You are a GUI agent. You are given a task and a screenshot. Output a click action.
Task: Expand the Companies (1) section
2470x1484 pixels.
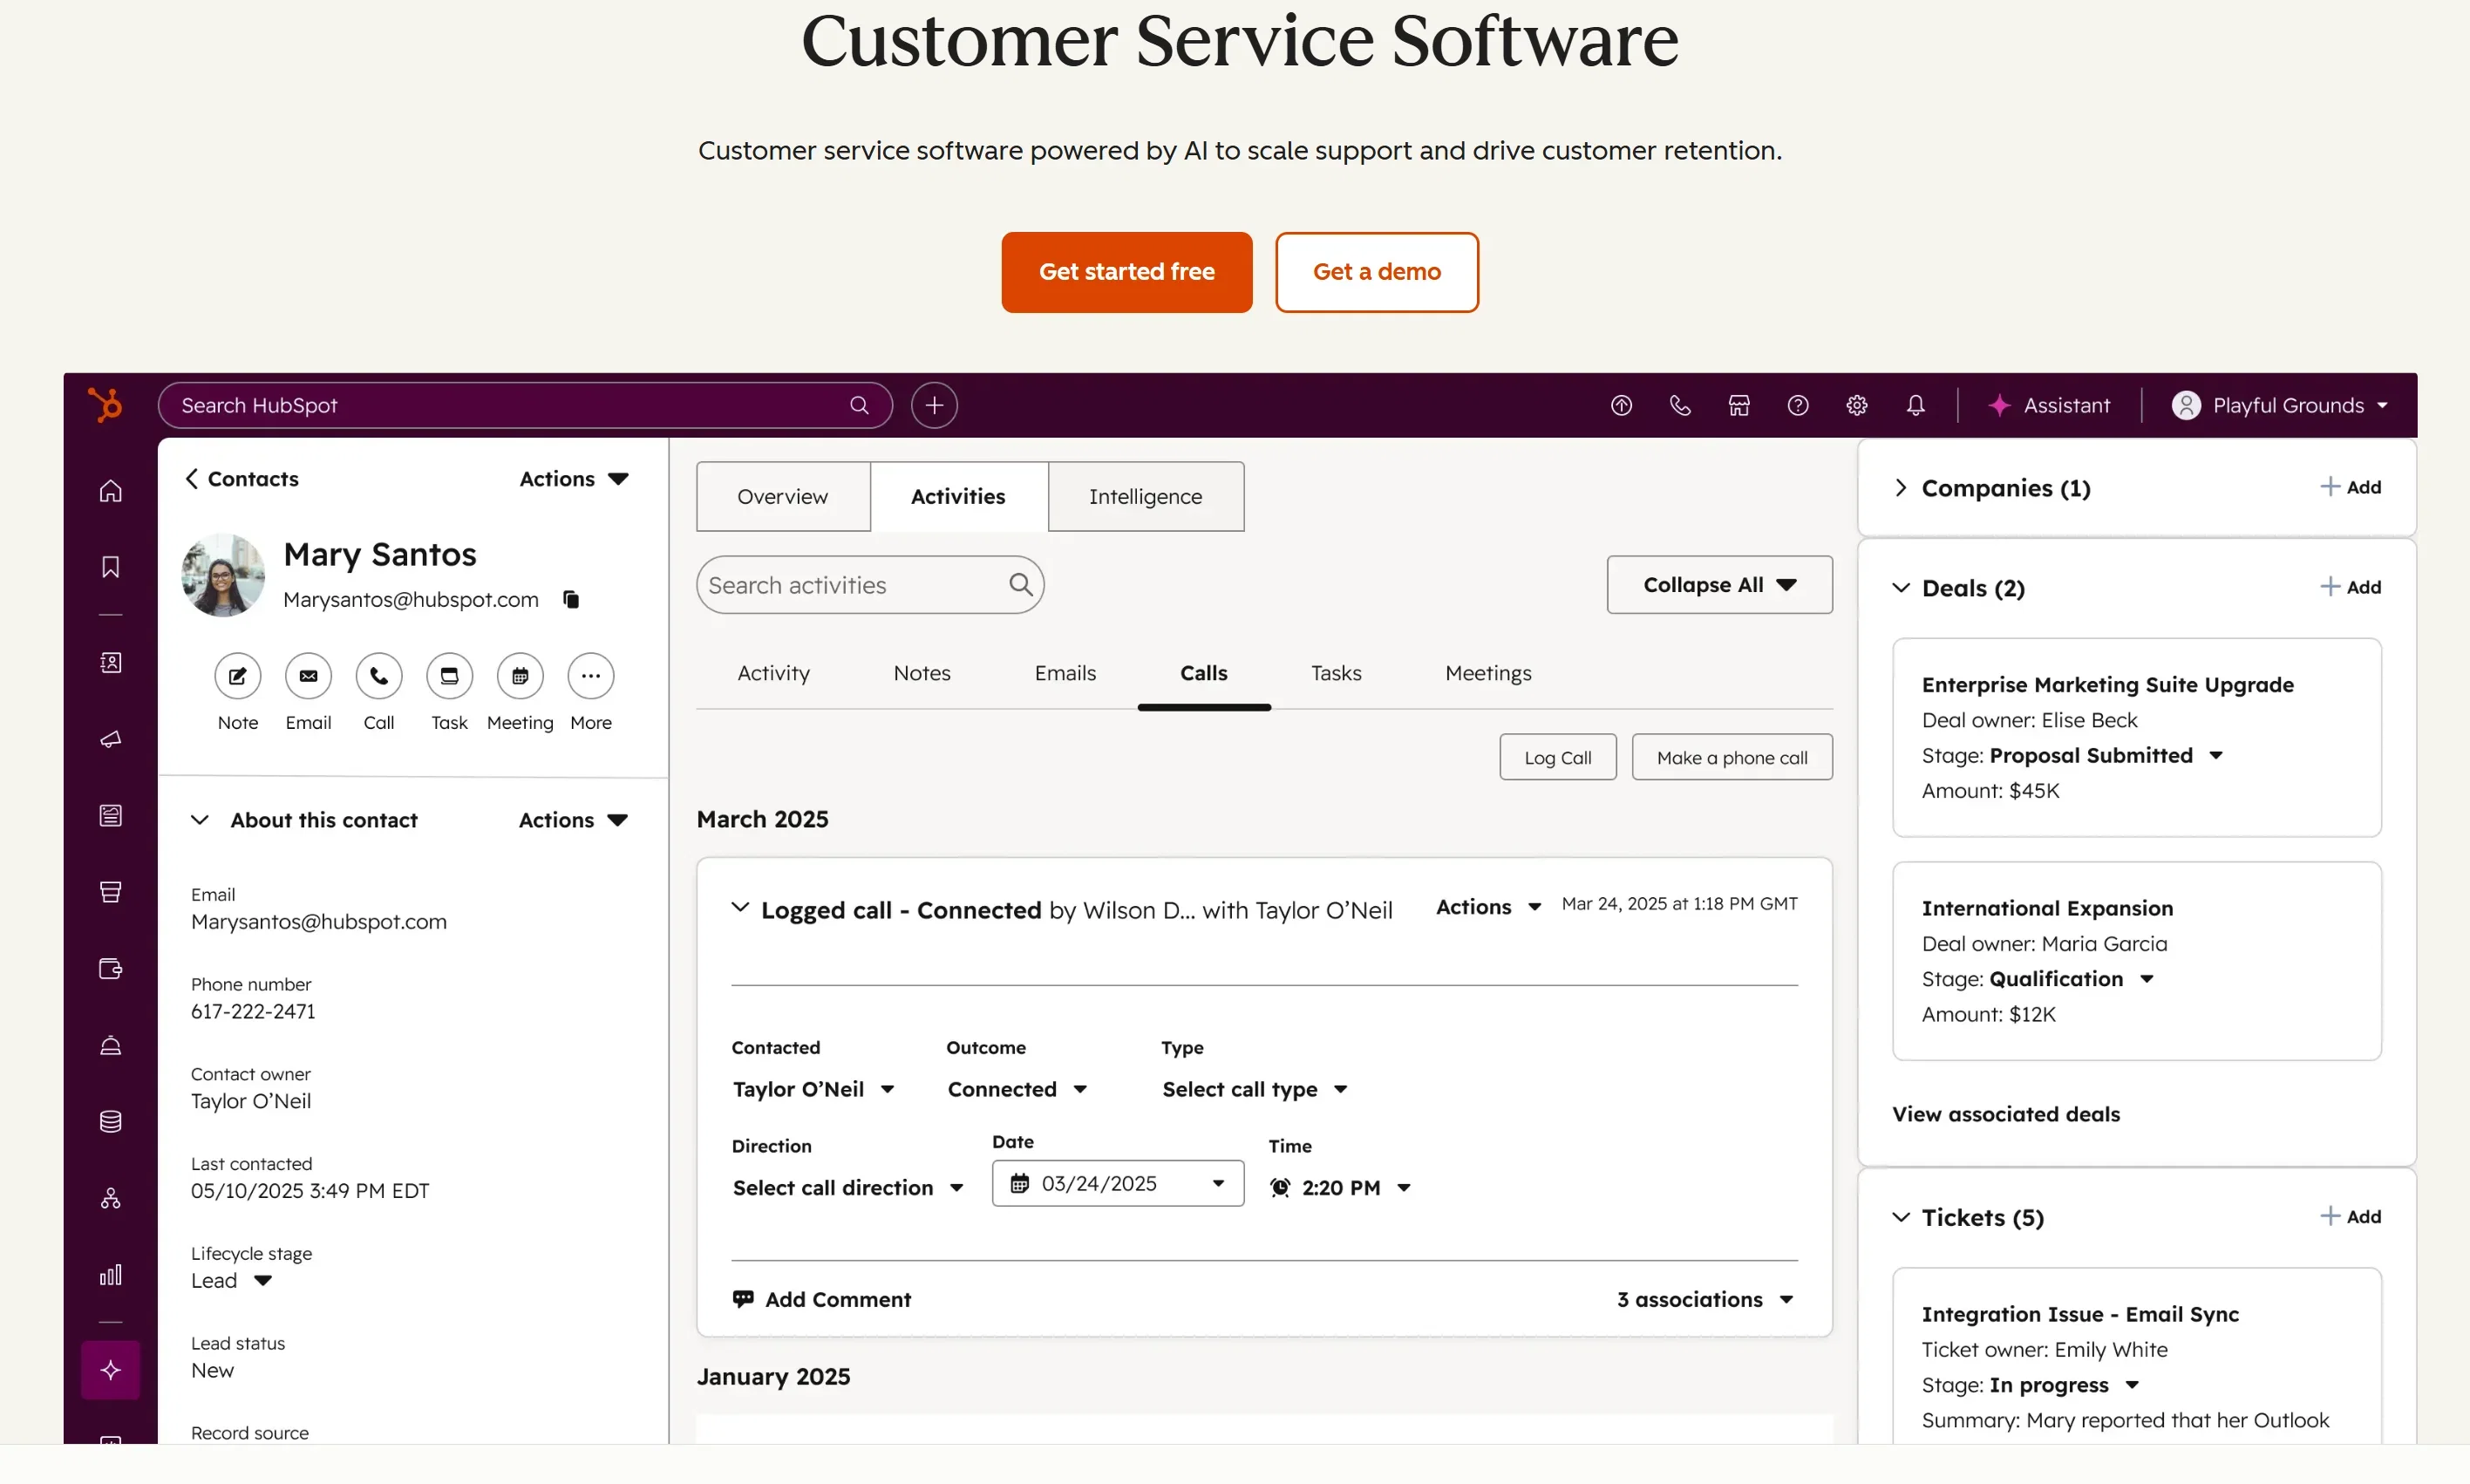click(x=1901, y=488)
